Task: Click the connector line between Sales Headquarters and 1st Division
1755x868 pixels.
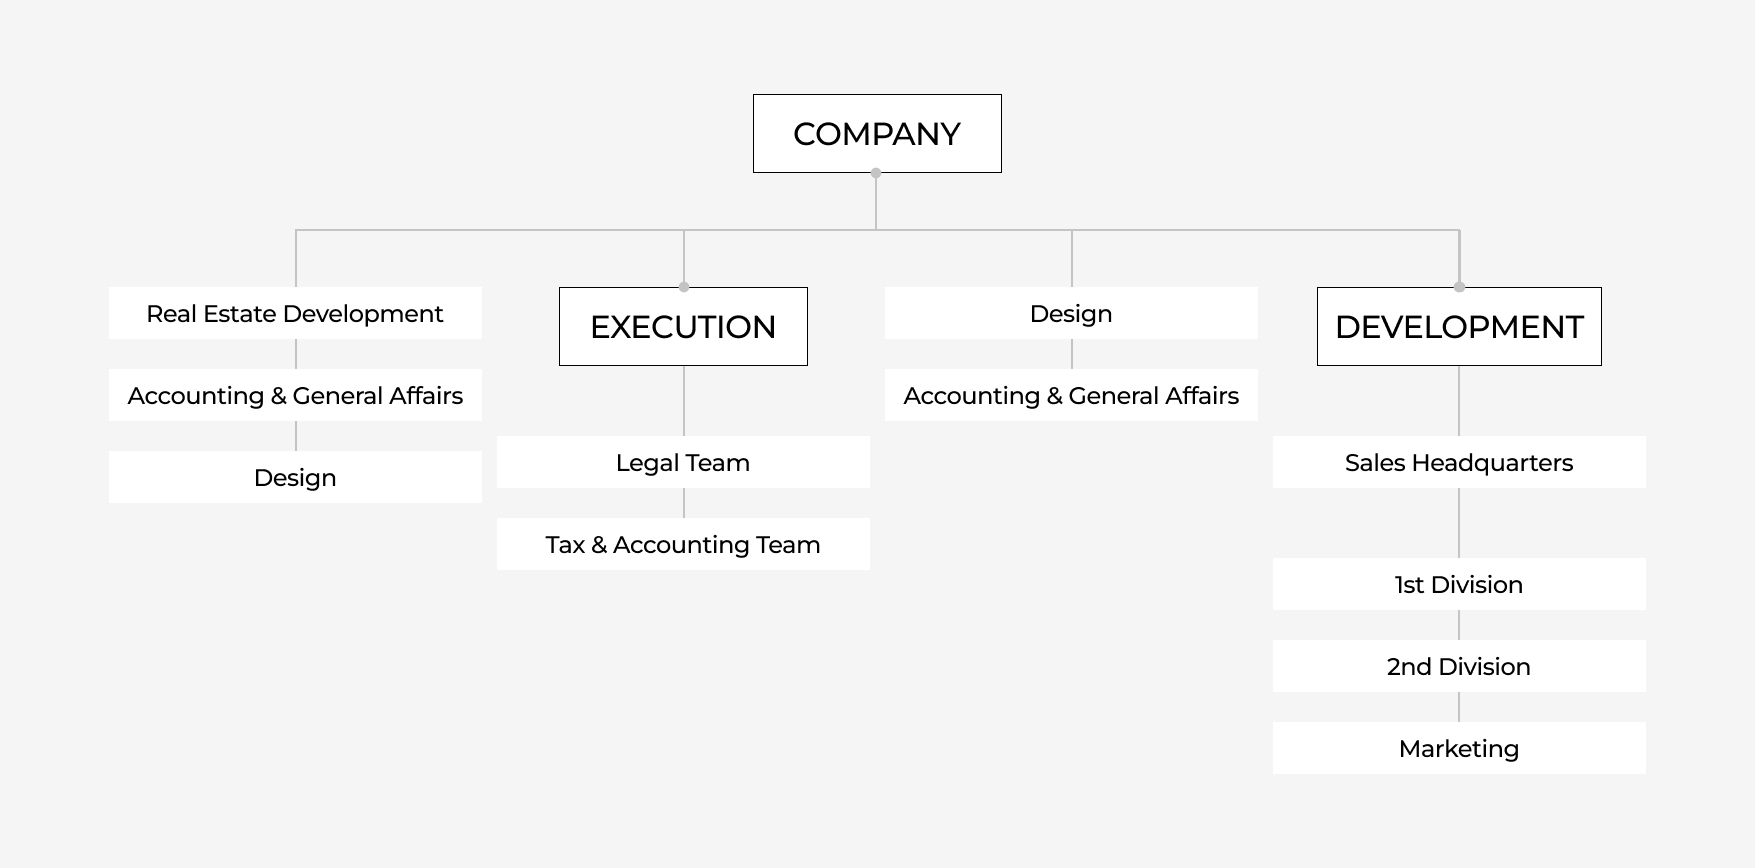Action: point(1459,523)
